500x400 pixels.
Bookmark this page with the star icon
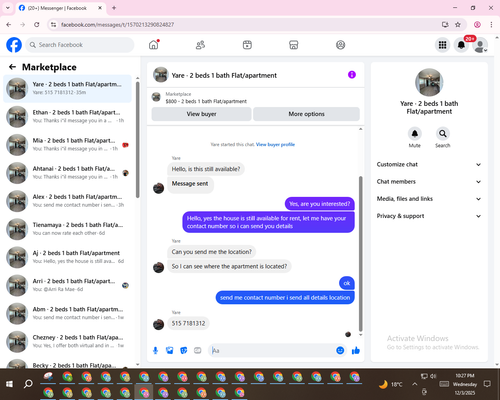[x=458, y=24]
